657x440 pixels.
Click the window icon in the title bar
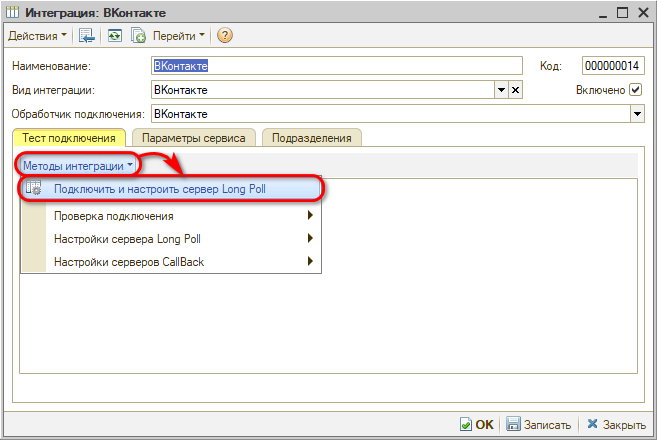pos(13,13)
